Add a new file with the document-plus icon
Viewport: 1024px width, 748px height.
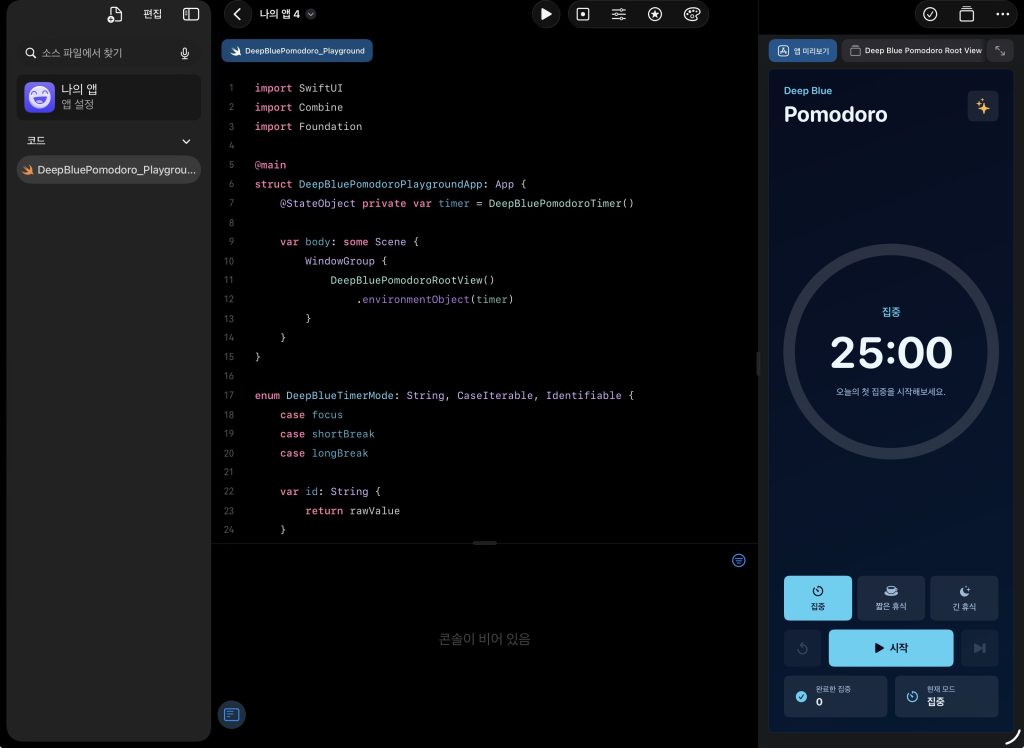(x=114, y=14)
